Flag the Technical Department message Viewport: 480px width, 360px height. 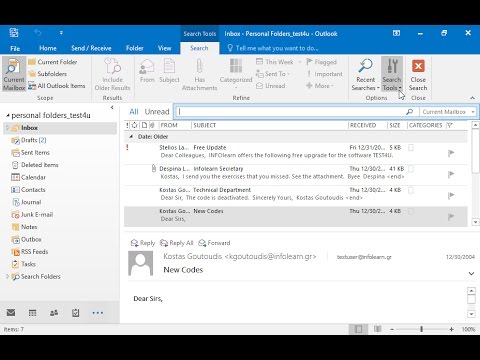pyautogui.click(x=451, y=195)
